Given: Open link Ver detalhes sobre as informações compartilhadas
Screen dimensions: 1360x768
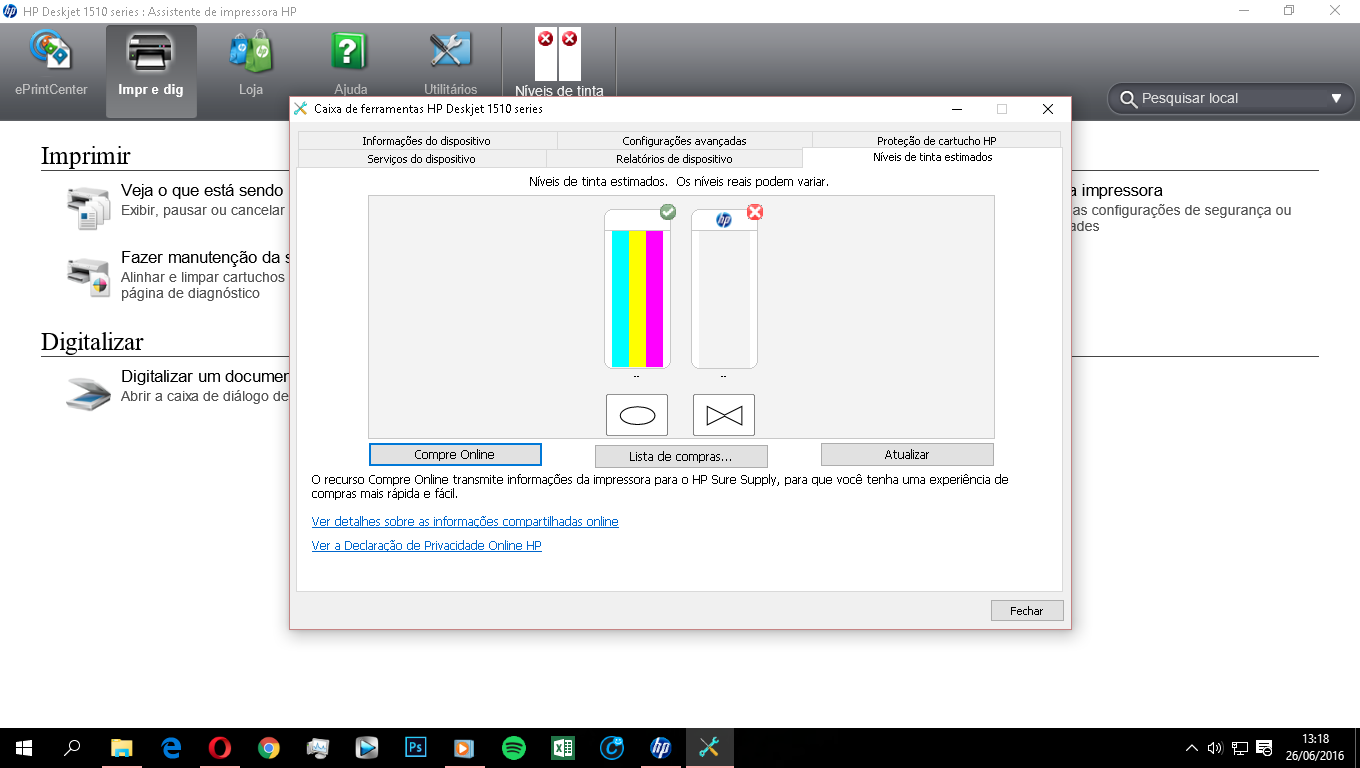Looking at the screenshot, I should pos(465,522).
